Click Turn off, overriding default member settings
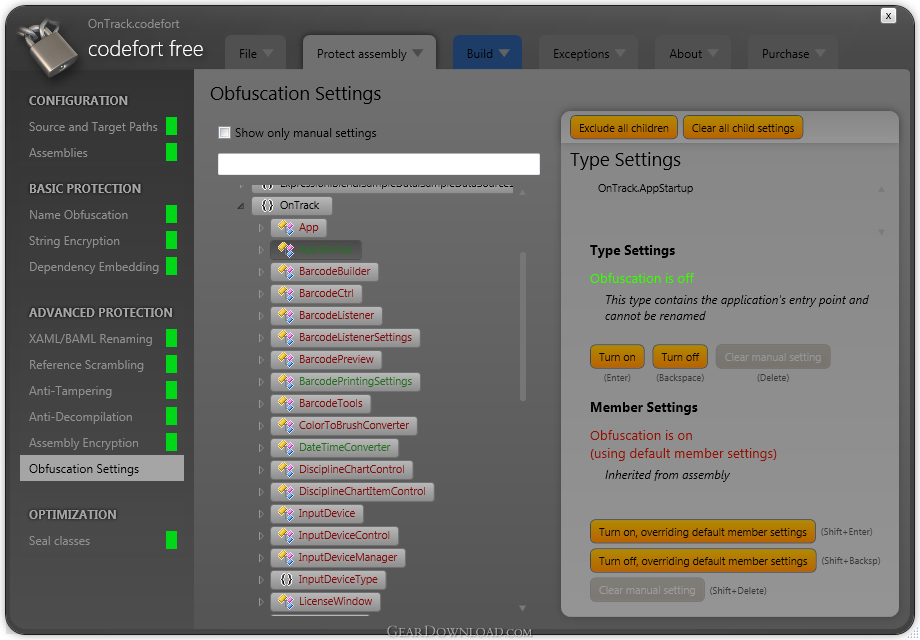This screenshot has height=640, width=920. pyautogui.click(x=703, y=561)
